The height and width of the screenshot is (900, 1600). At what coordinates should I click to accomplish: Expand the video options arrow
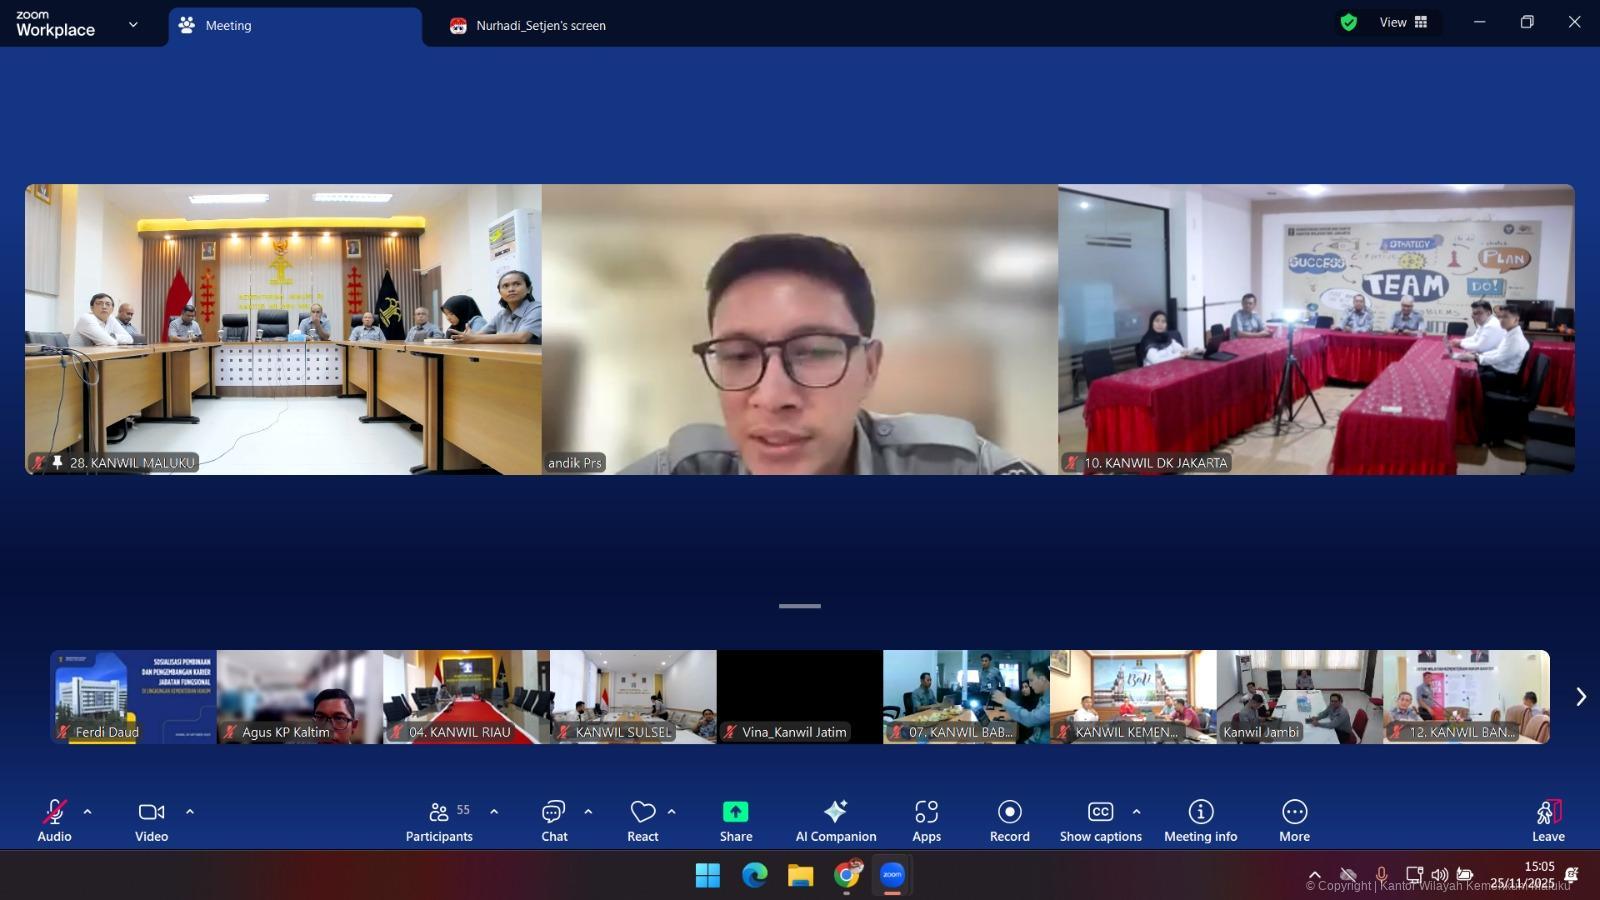(x=190, y=812)
